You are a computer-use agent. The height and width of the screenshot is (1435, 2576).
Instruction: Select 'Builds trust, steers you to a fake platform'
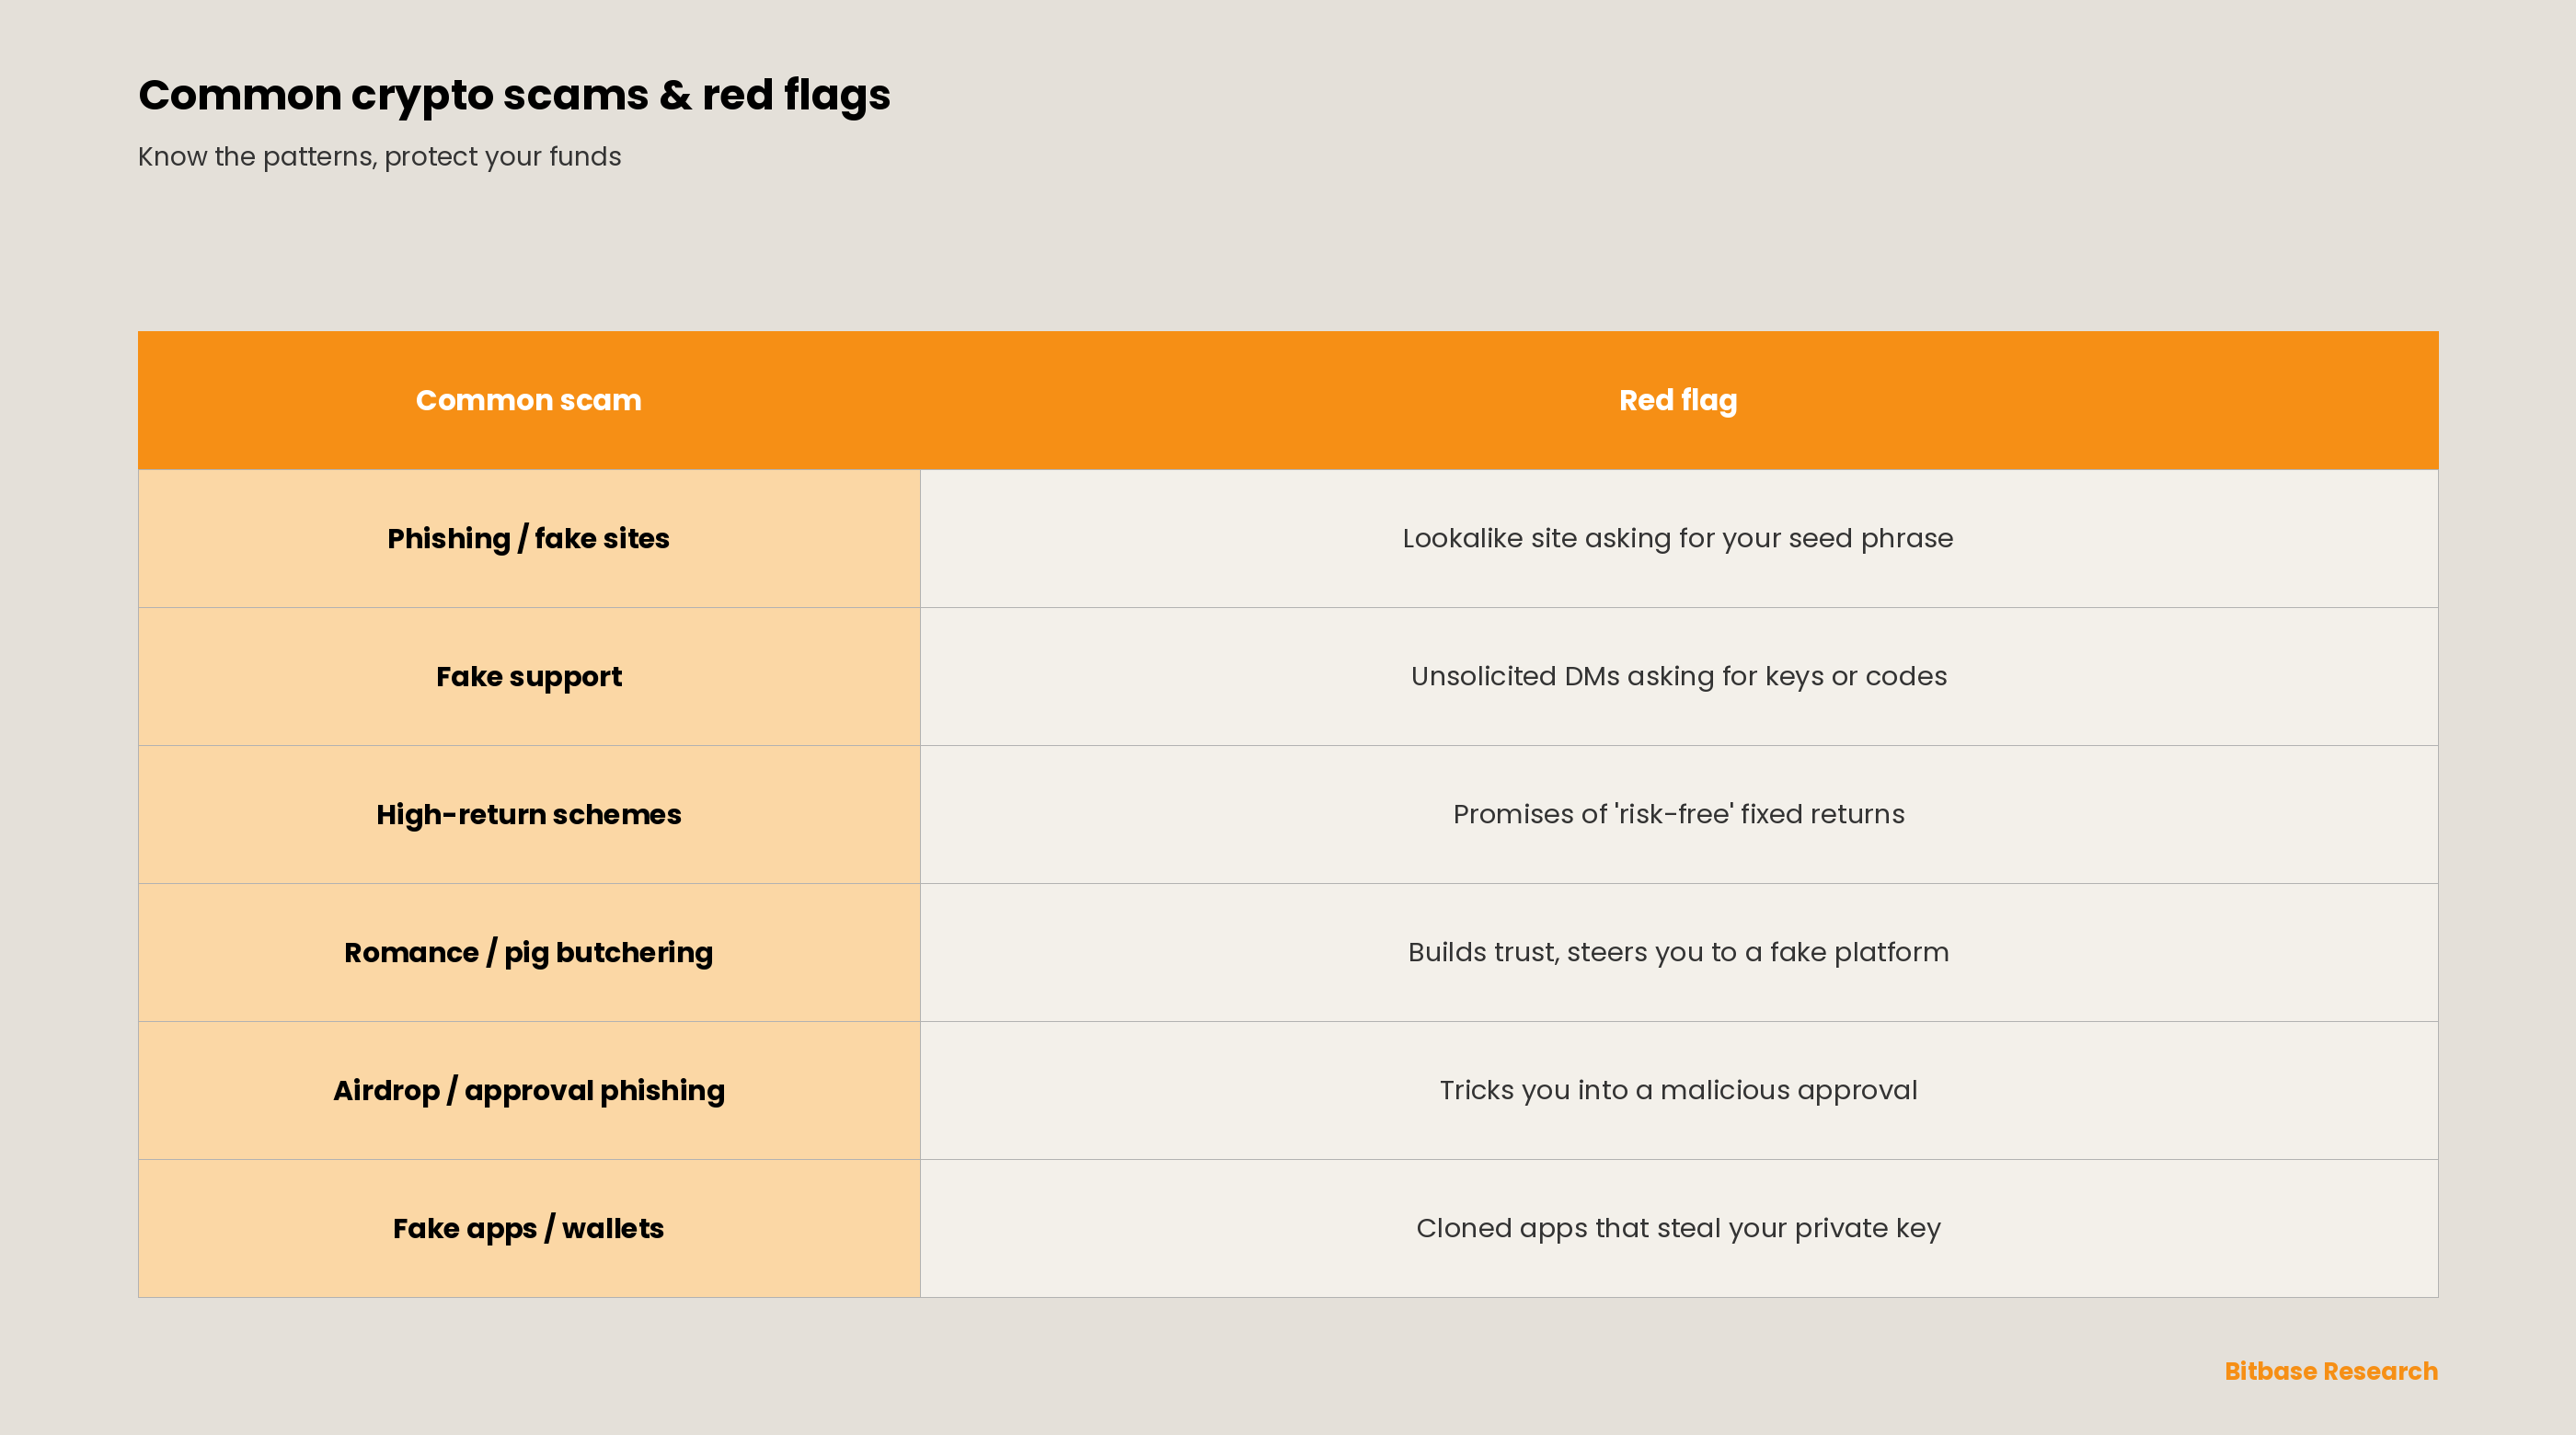click(x=1679, y=953)
